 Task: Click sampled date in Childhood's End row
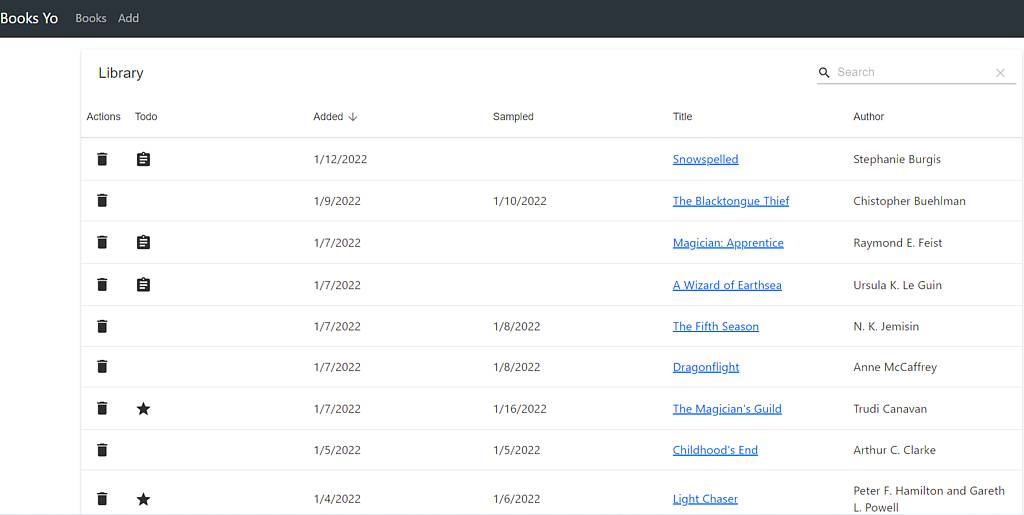[517, 450]
